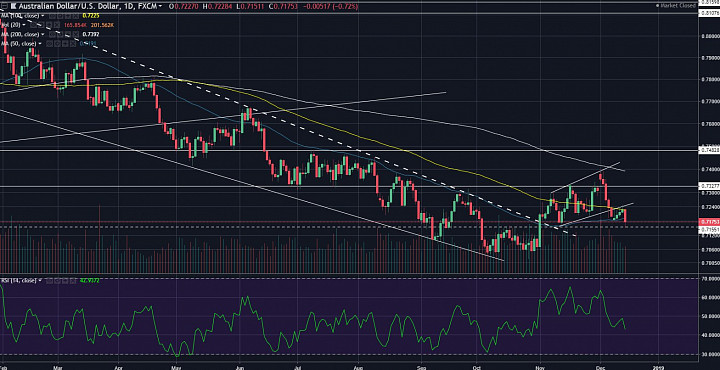Click the MA (50, close) legend label

tap(18, 43)
